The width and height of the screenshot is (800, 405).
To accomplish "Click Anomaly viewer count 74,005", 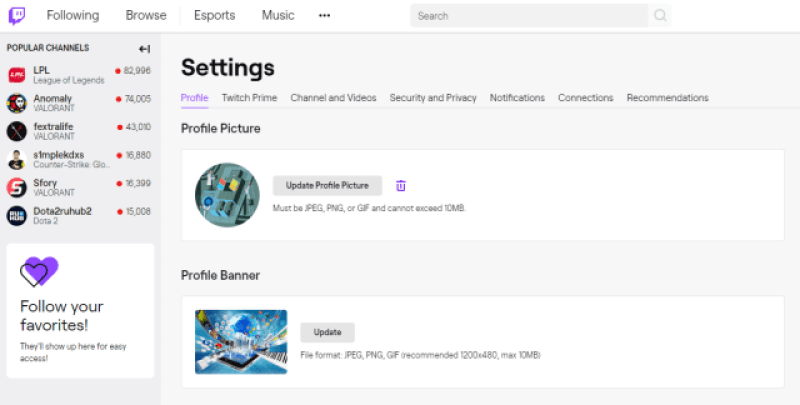I will tap(137, 99).
